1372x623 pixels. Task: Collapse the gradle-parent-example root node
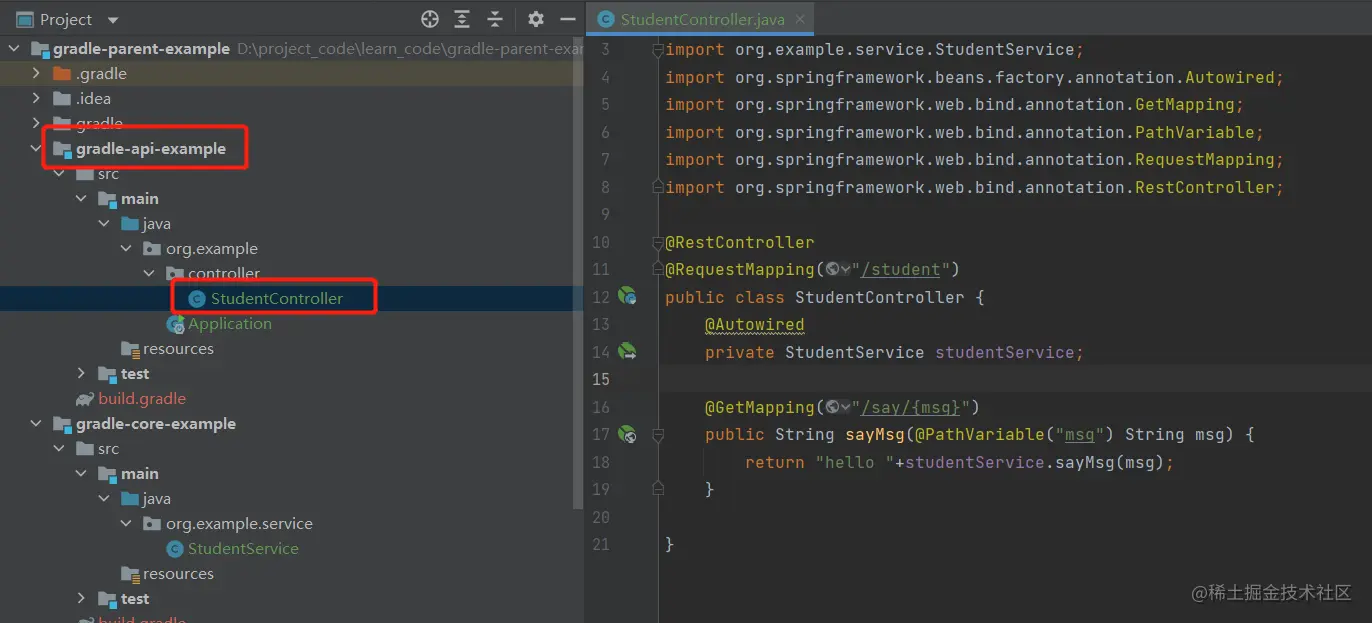pyautogui.click(x=15, y=48)
